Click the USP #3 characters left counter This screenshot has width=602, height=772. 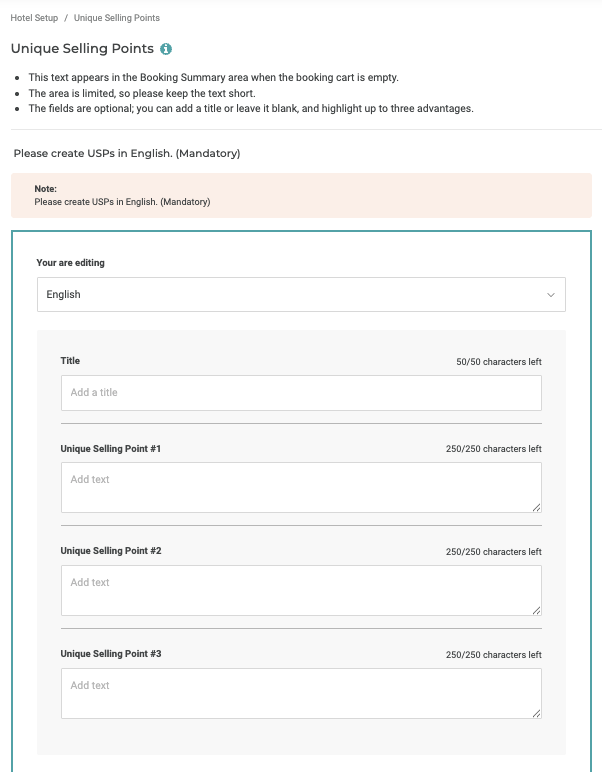click(x=493, y=655)
